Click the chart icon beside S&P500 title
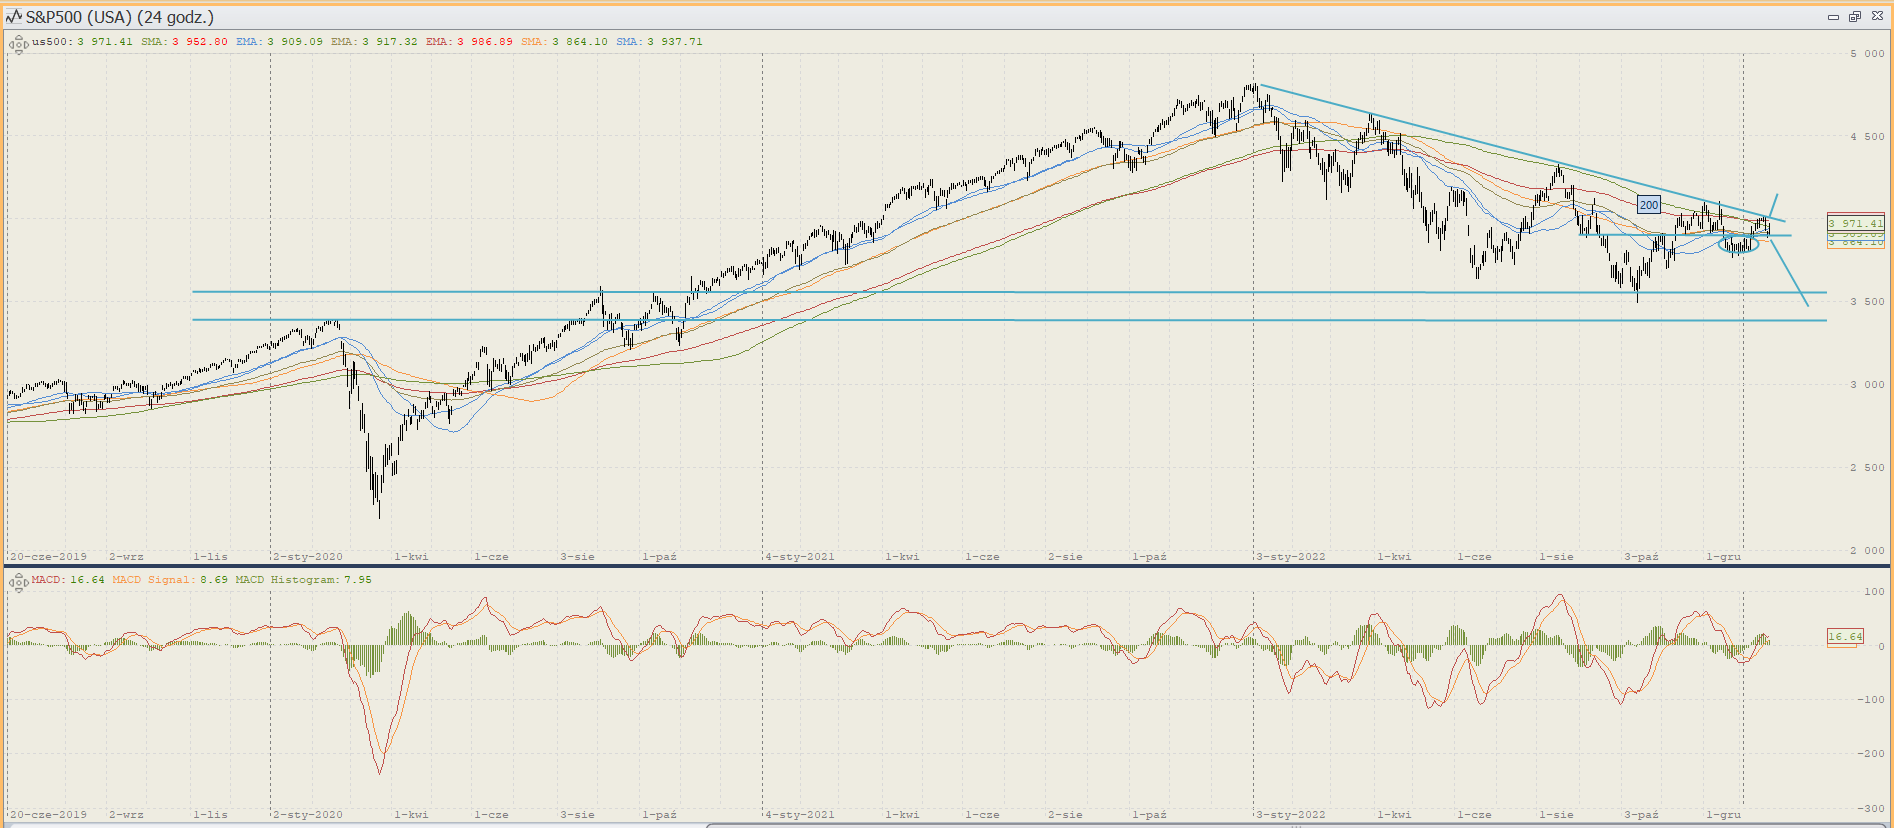This screenshot has width=1894, height=828. coord(14,17)
